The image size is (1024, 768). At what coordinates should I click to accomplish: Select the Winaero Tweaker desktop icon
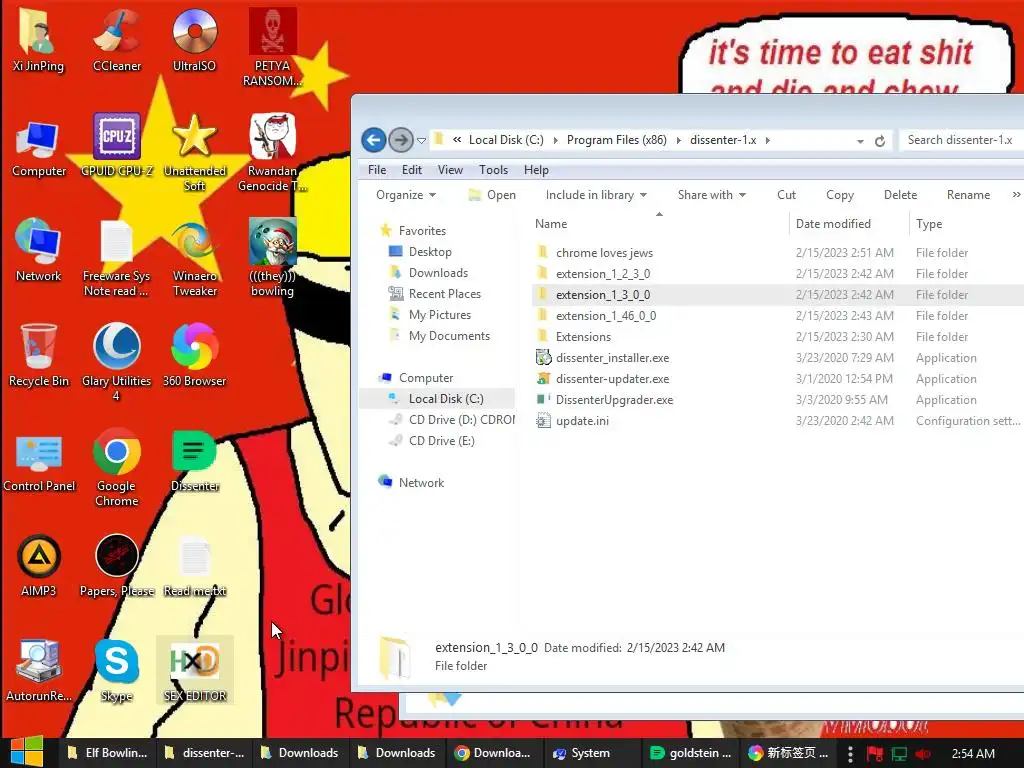[x=195, y=257]
